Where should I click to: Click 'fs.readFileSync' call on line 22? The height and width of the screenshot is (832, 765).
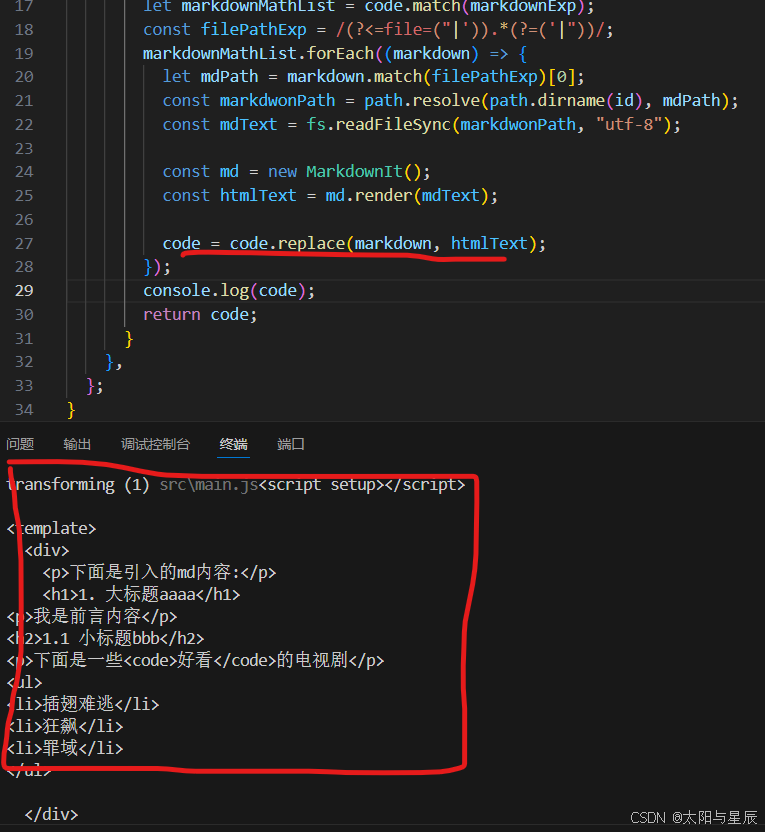coord(378,125)
